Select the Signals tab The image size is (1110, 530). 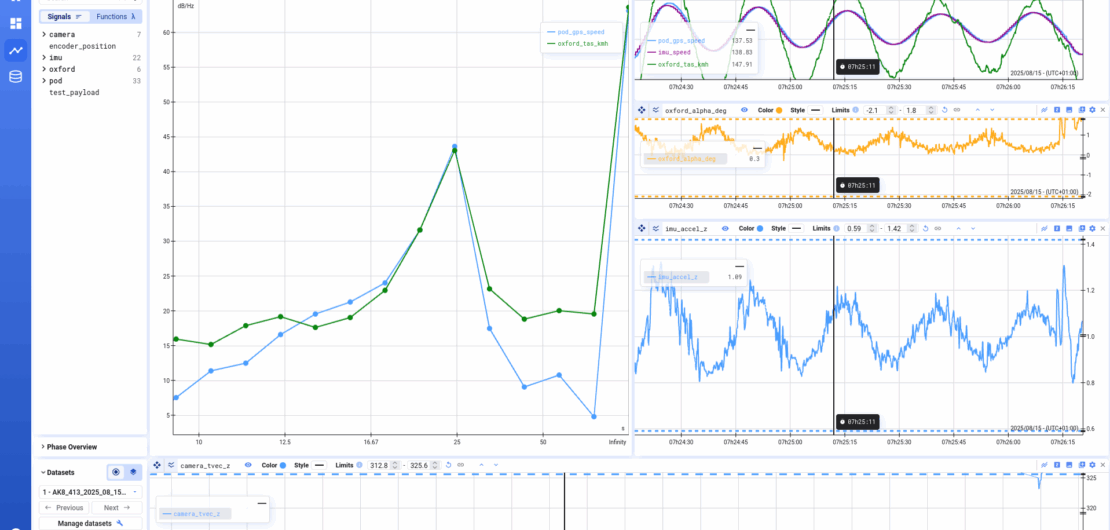click(64, 16)
